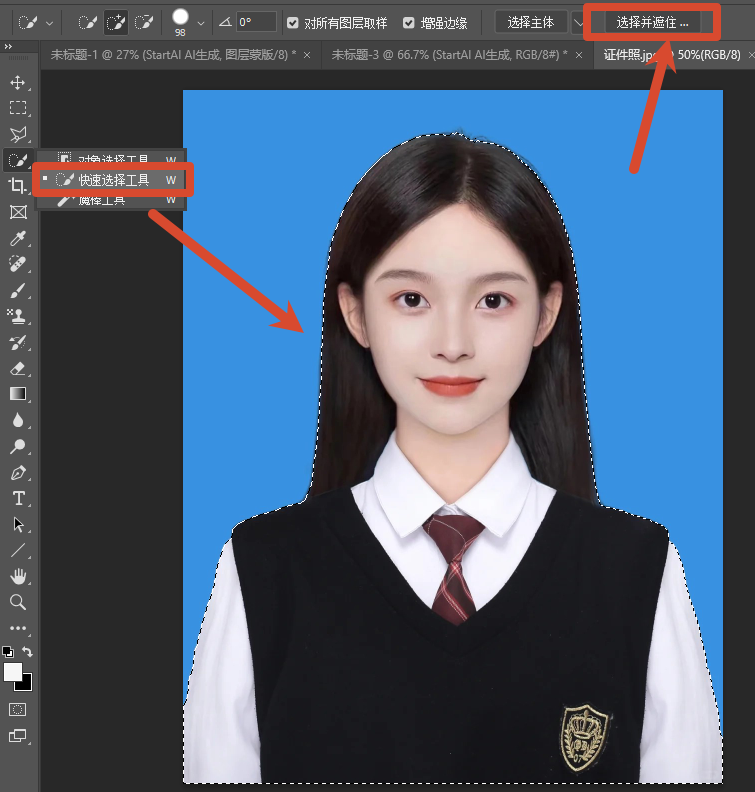755x792 pixels.
Task: Close the 未标题-1 document tab
Action: tap(307, 55)
